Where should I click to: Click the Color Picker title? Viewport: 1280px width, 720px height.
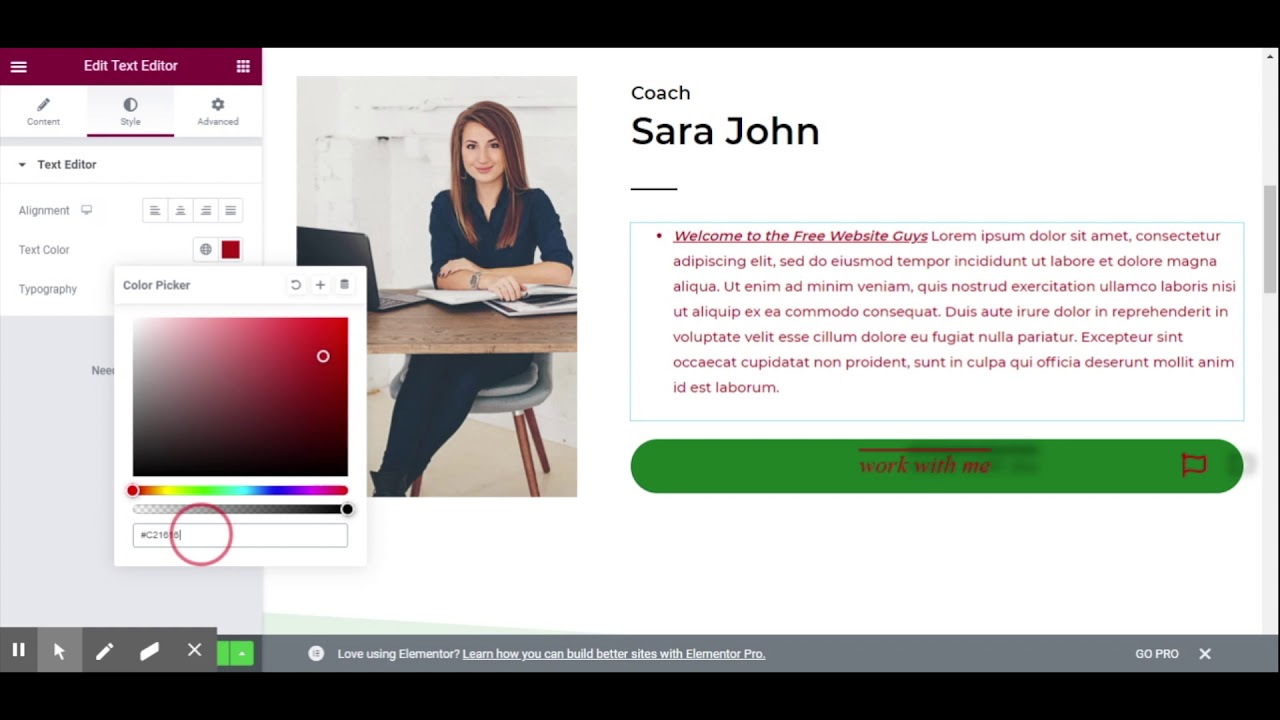[x=156, y=285]
